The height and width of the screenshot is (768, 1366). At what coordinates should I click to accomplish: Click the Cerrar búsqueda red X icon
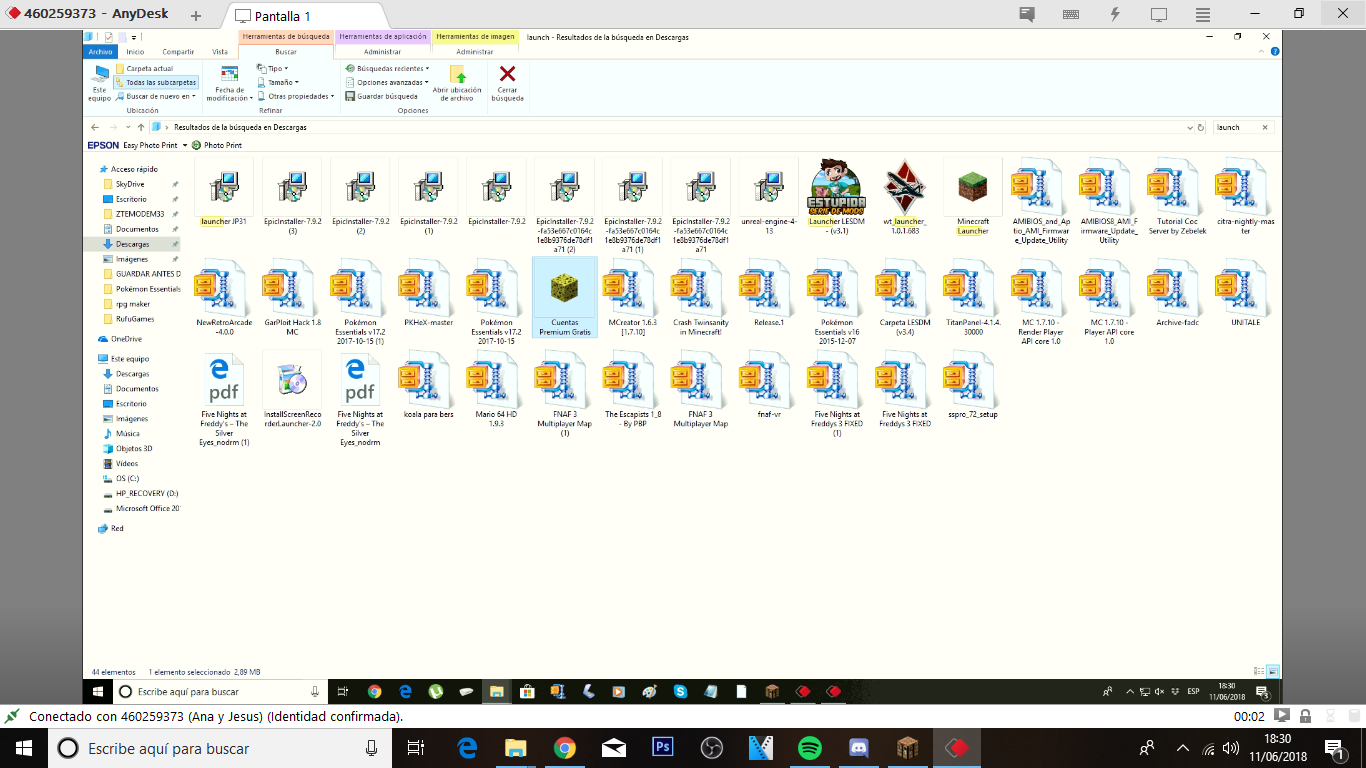pos(507,75)
